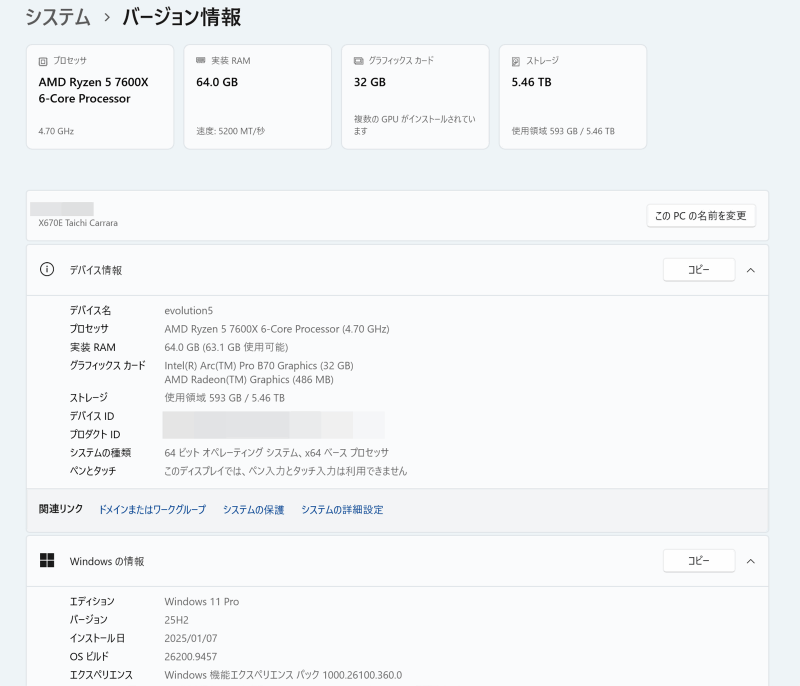800x686 pixels.
Task: Click the Windows logo icon
Action: click(47, 561)
